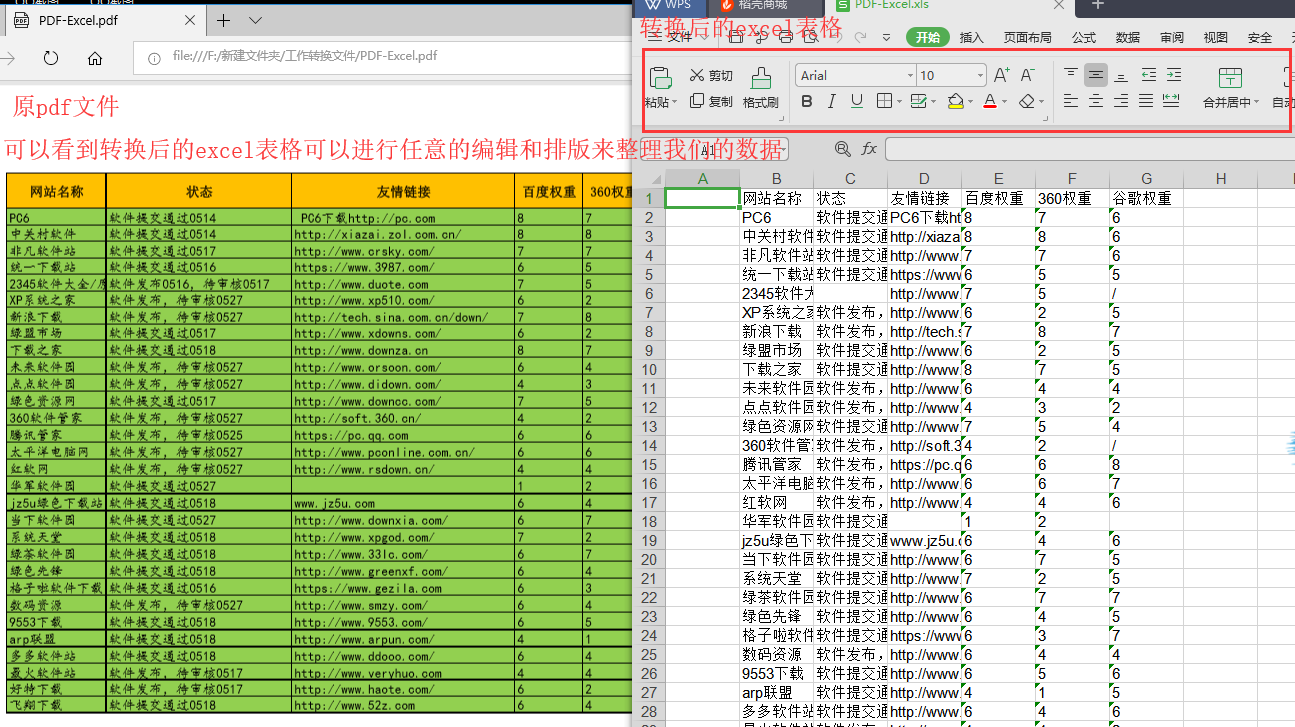Show site info icon in address bar

pos(155,58)
